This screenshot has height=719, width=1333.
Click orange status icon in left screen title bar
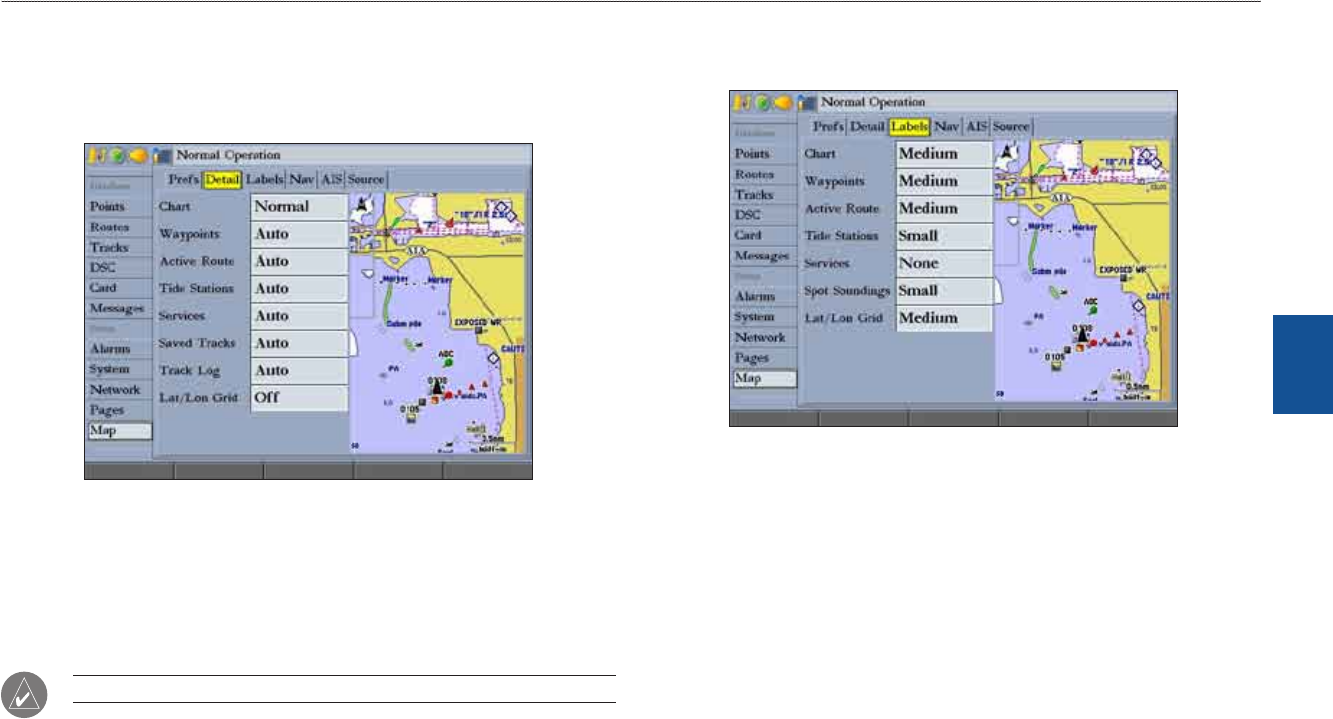[139, 155]
